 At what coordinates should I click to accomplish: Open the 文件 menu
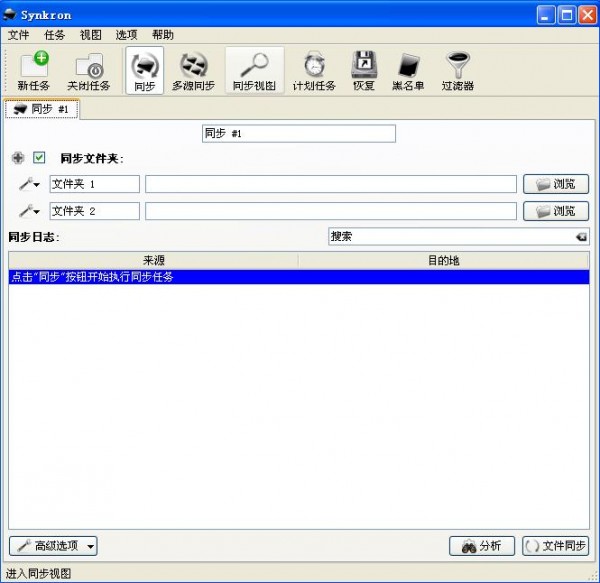click(x=18, y=35)
